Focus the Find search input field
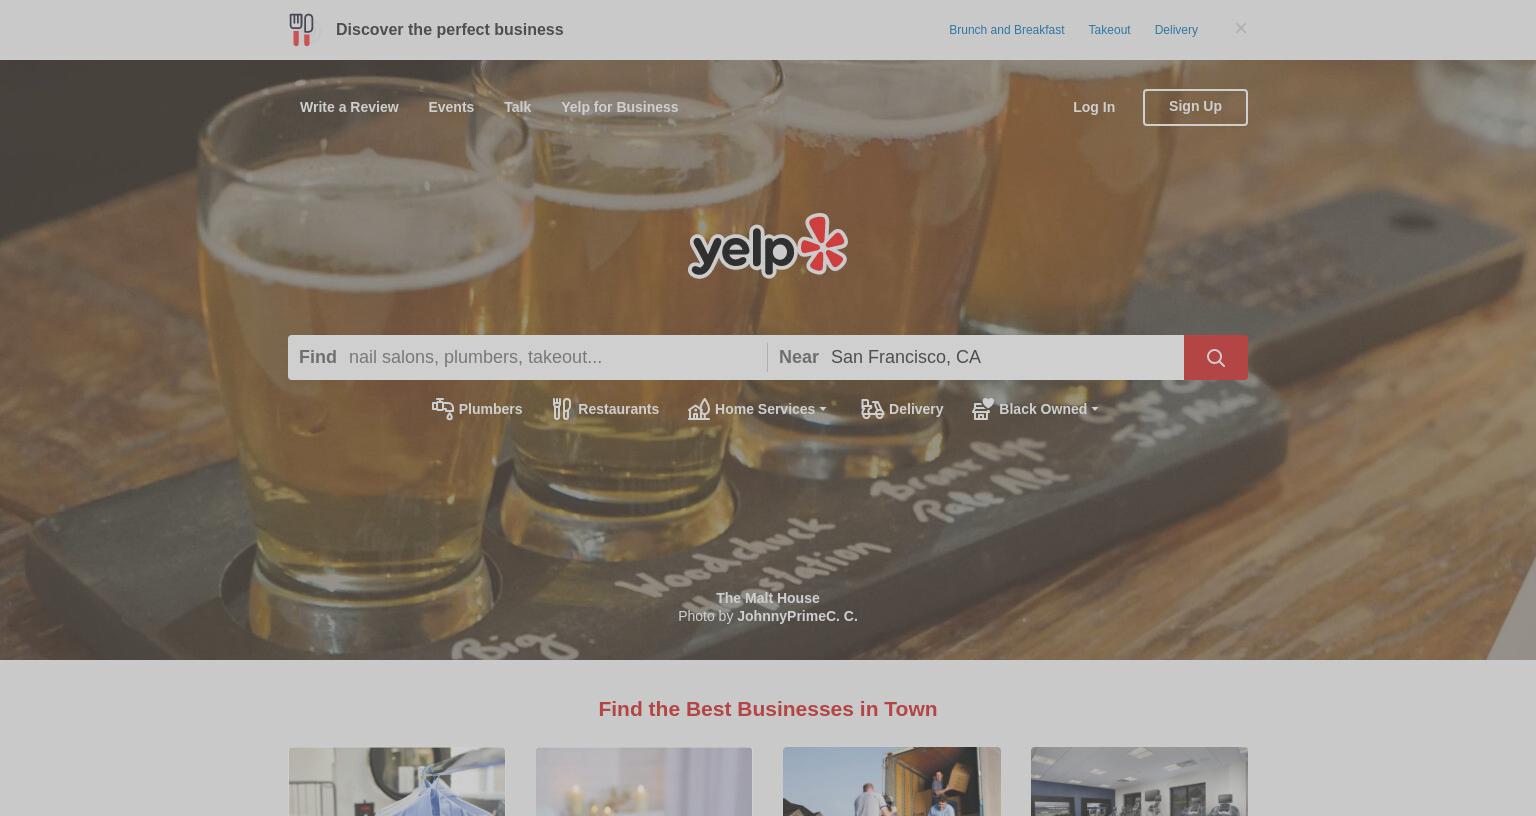 coord(553,357)
